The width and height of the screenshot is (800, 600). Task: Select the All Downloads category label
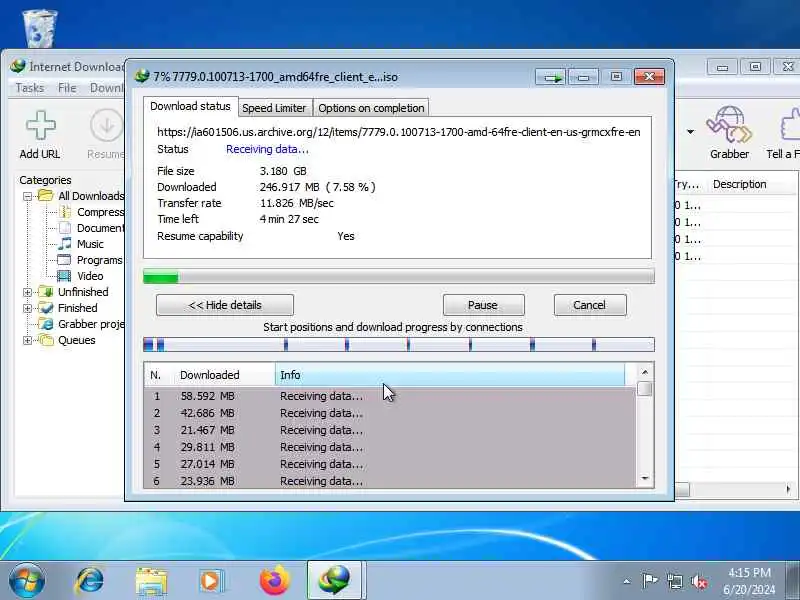pyautogui.click(x=91, y=196)
